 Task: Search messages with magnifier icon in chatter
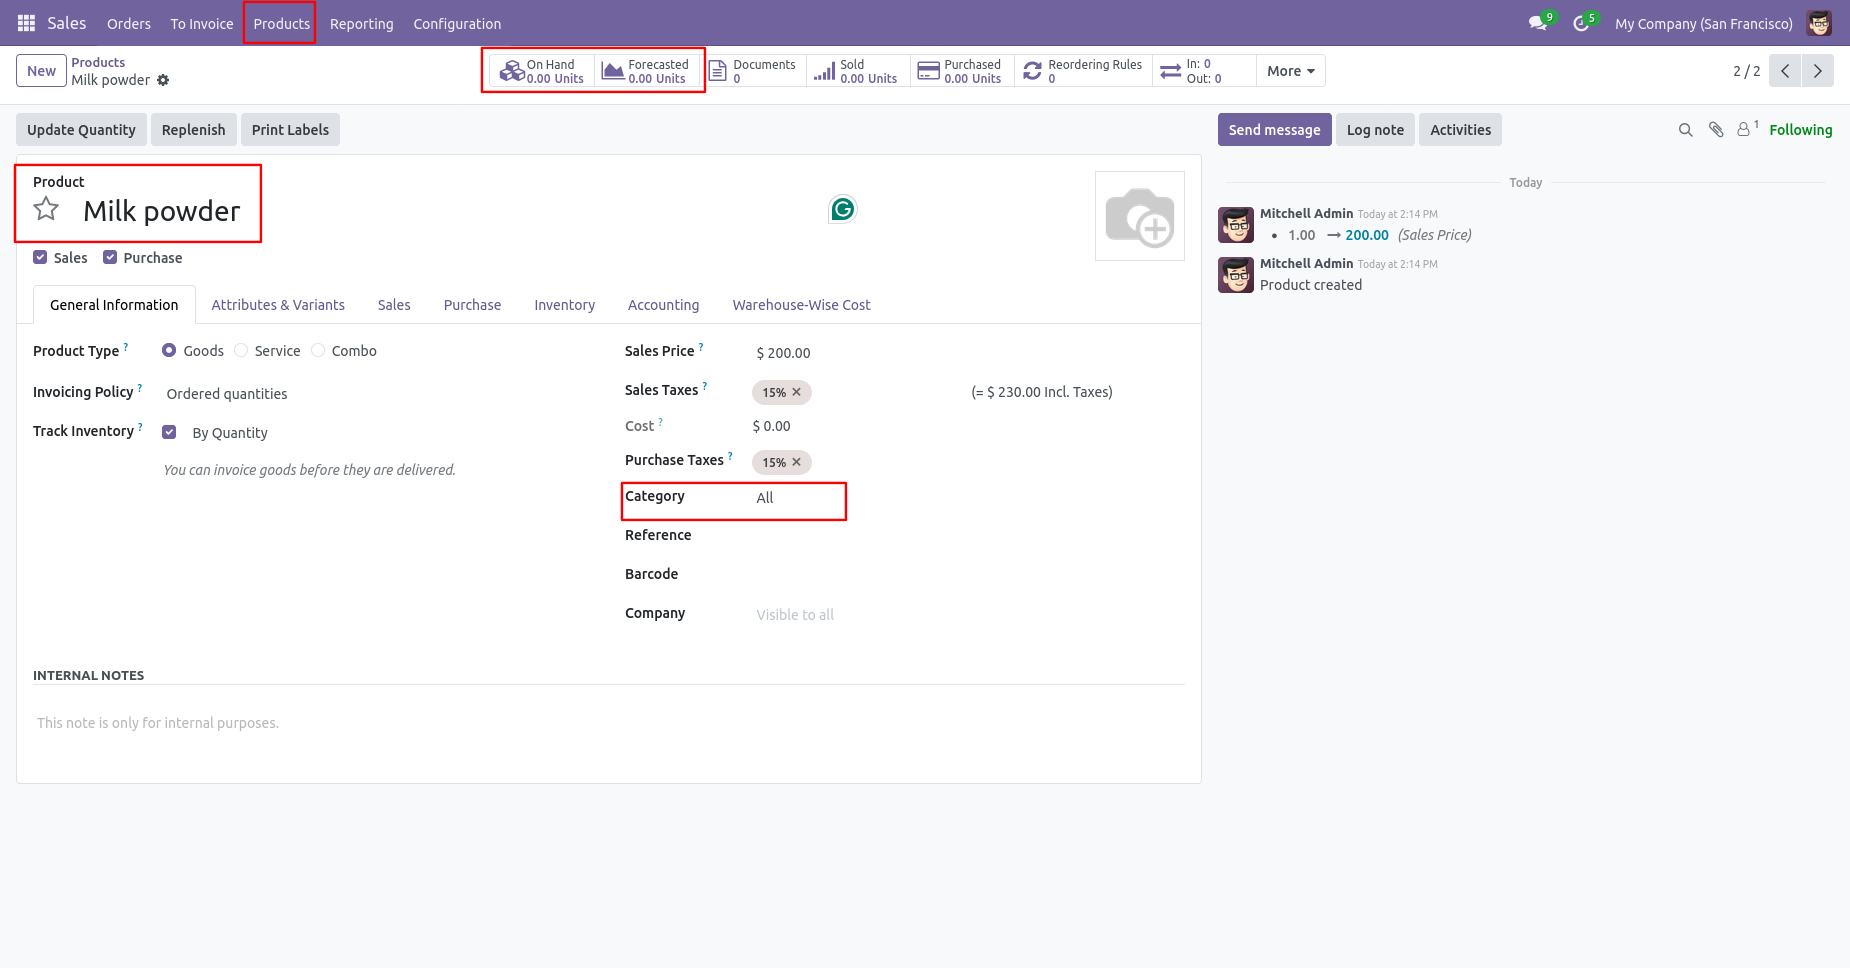coord(1686,130)
